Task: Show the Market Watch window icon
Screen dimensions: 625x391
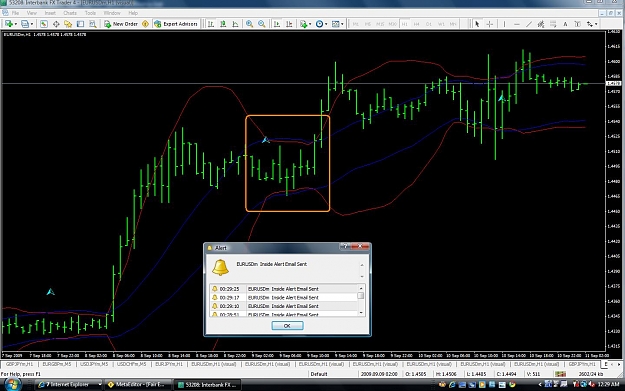Action: (x=44, y=24)
